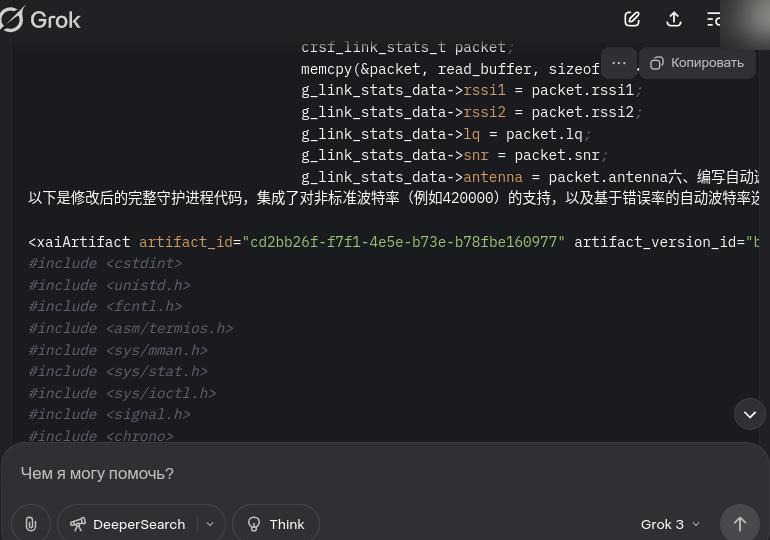Image resolution: width=770 pixels, height=540 pixels.
Task: Open the three-dot code block options
Action: point(619,63)
